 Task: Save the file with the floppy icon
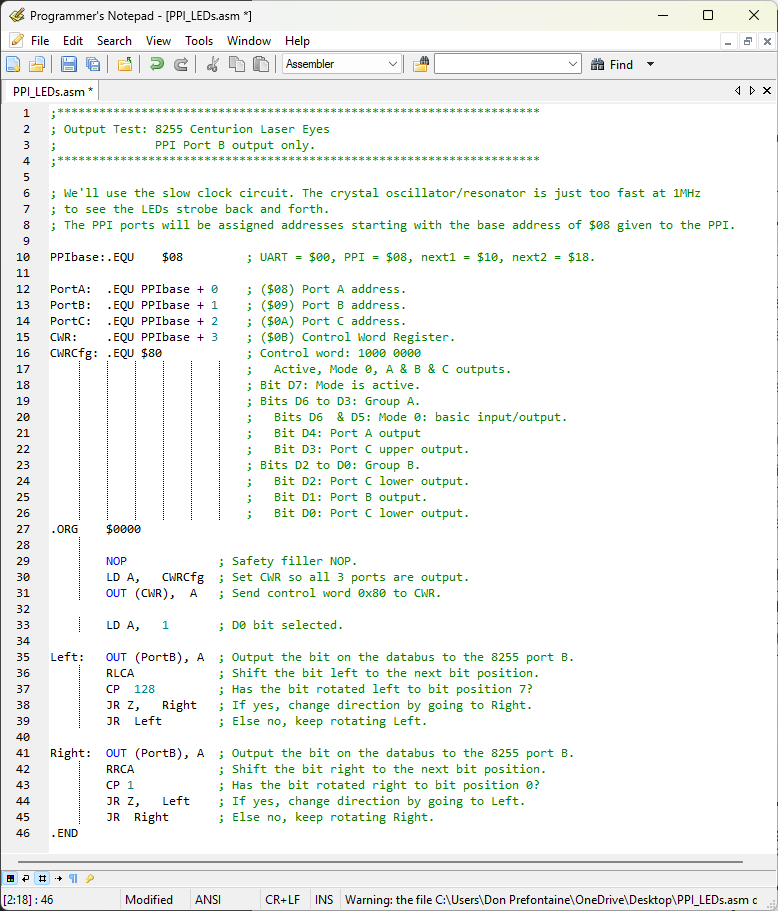[x=69, y=64]
